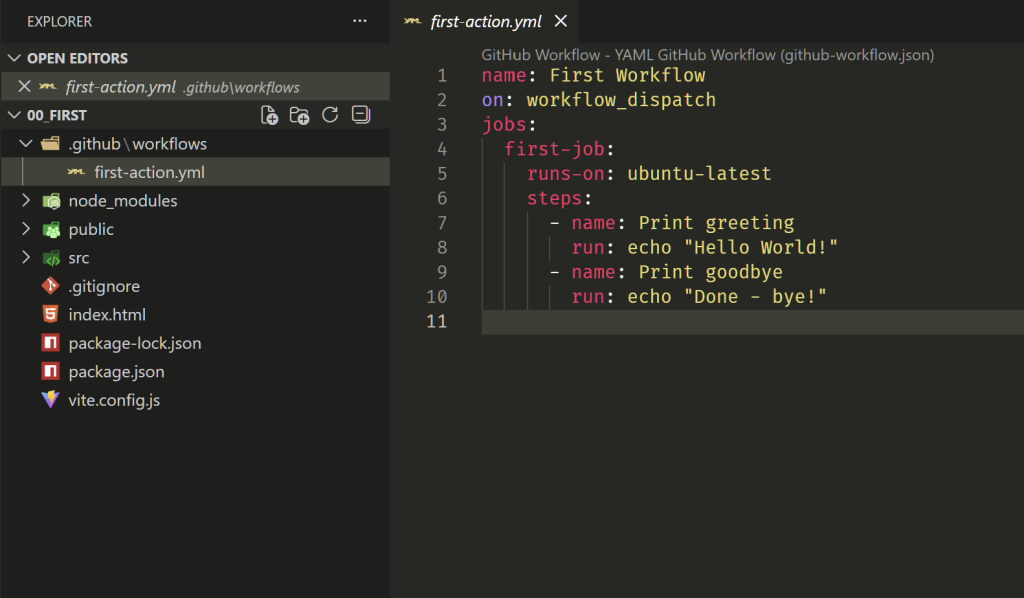Place cursor on empty line 11

click(700, 322)
